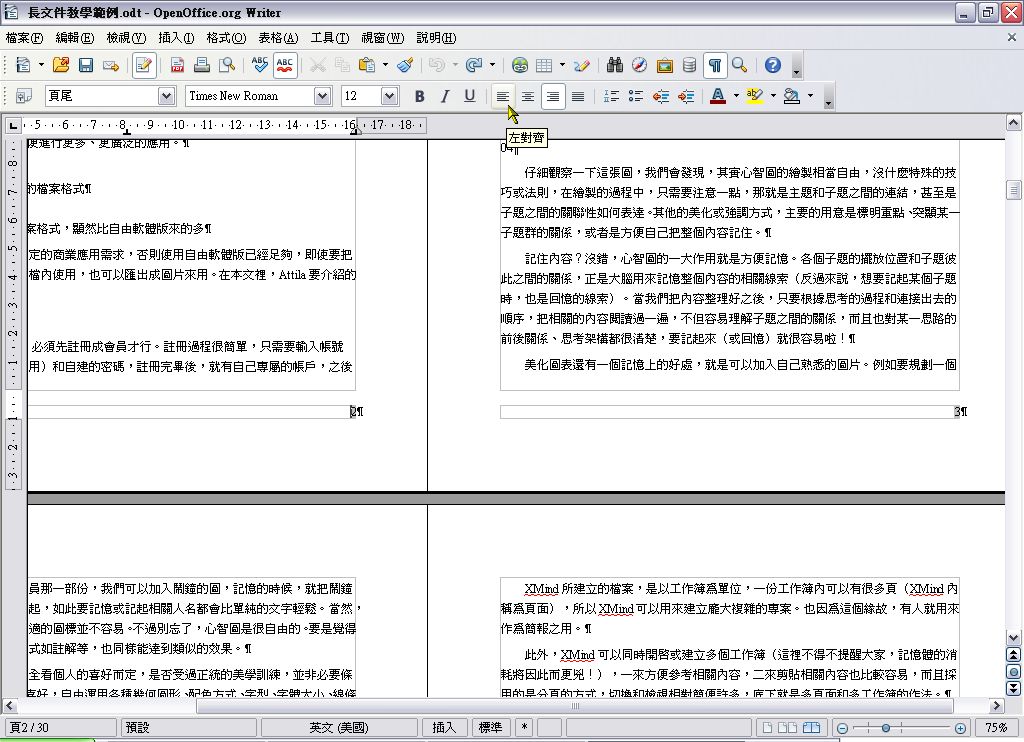Open the 編輯(E) menu

click(x=74, y=38)
